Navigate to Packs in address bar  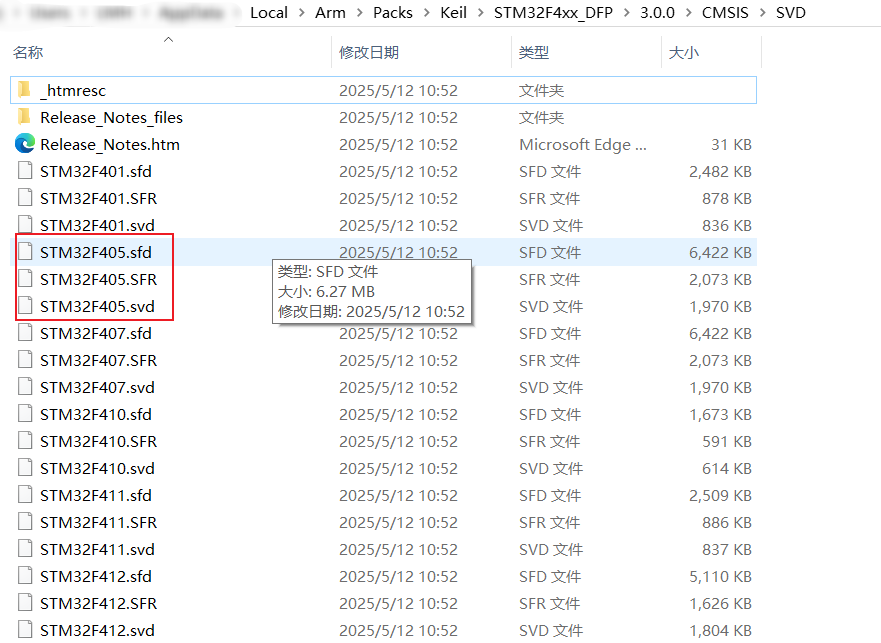tap(393, 13)
